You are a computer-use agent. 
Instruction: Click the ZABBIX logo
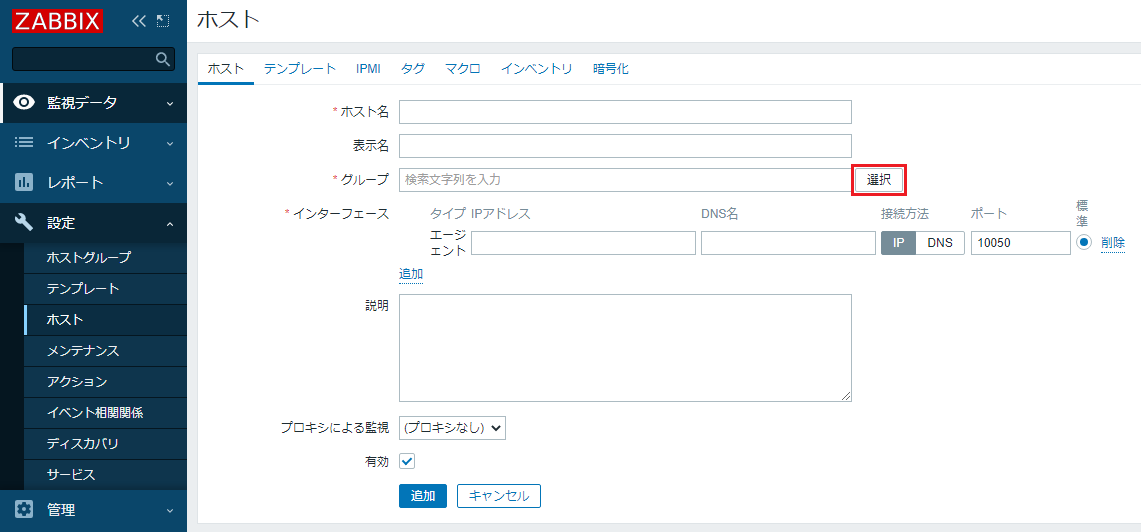click(x=57, y=21)
